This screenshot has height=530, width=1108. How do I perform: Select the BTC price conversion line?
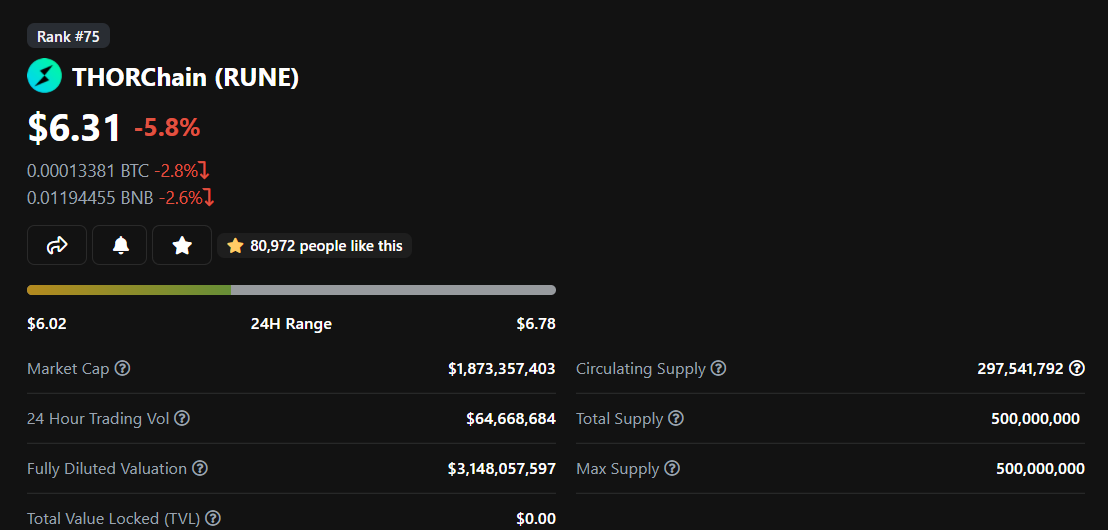click(118, 171)
